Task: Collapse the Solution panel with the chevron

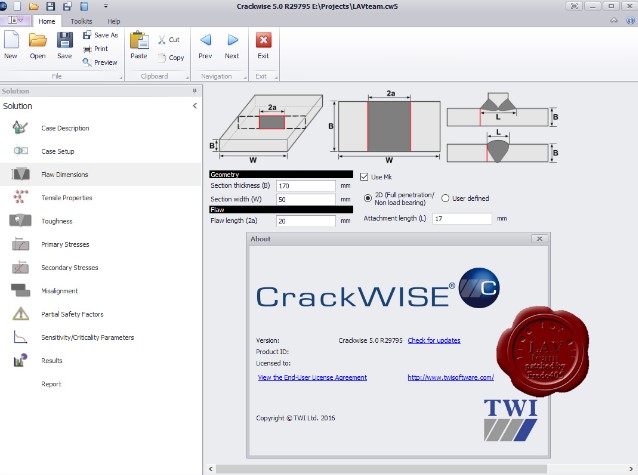Action: (x=195, y=106)
